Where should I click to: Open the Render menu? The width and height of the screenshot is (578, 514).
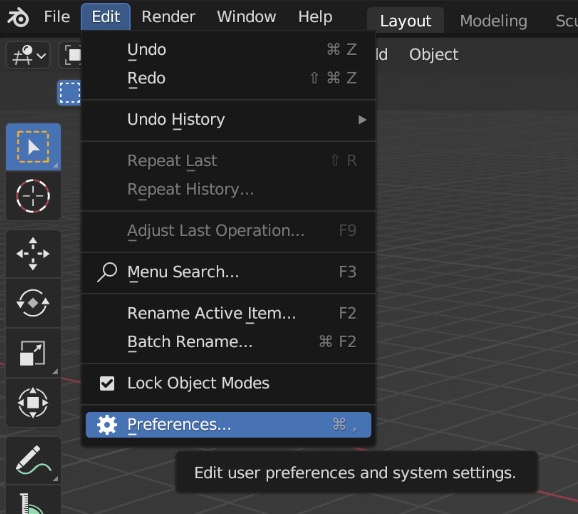click(x=168, y=17)
